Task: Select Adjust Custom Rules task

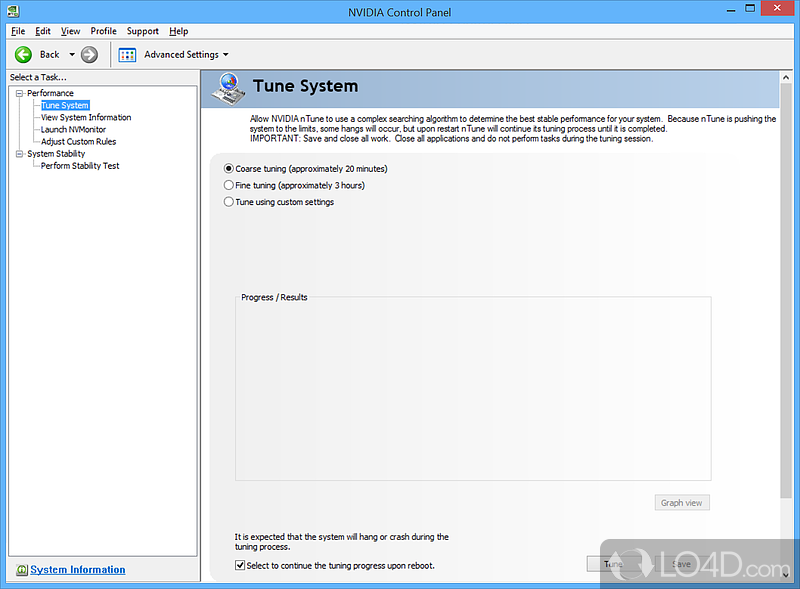Action: pos(79,141)
